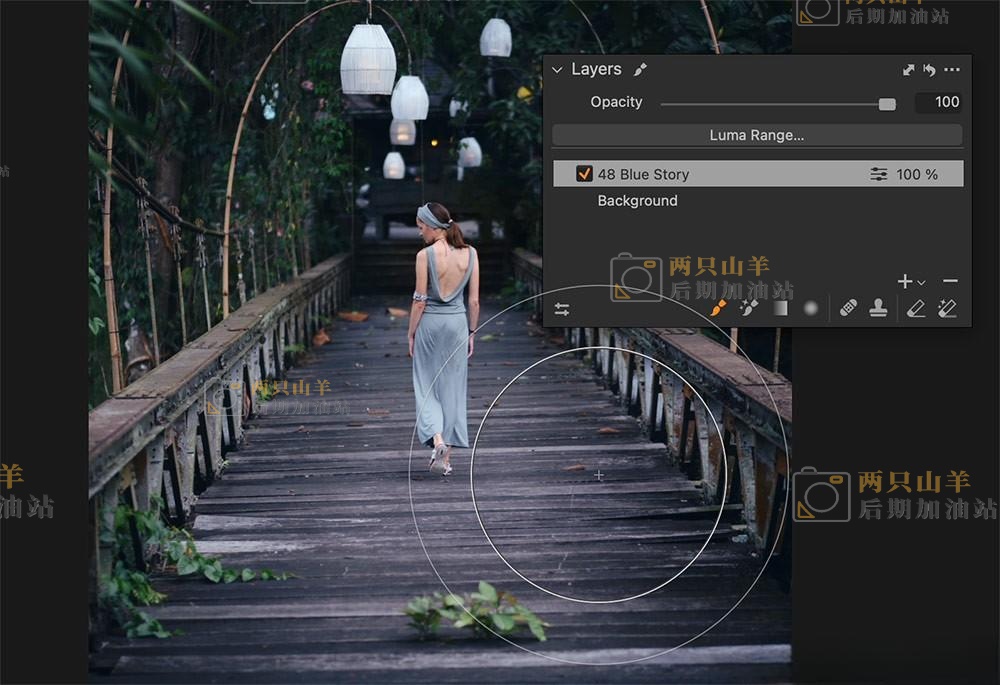The image size is (1000, 685).
Task: Open brush settings sliders icon at panel bottom-left
Action: (x=562, y=310)
